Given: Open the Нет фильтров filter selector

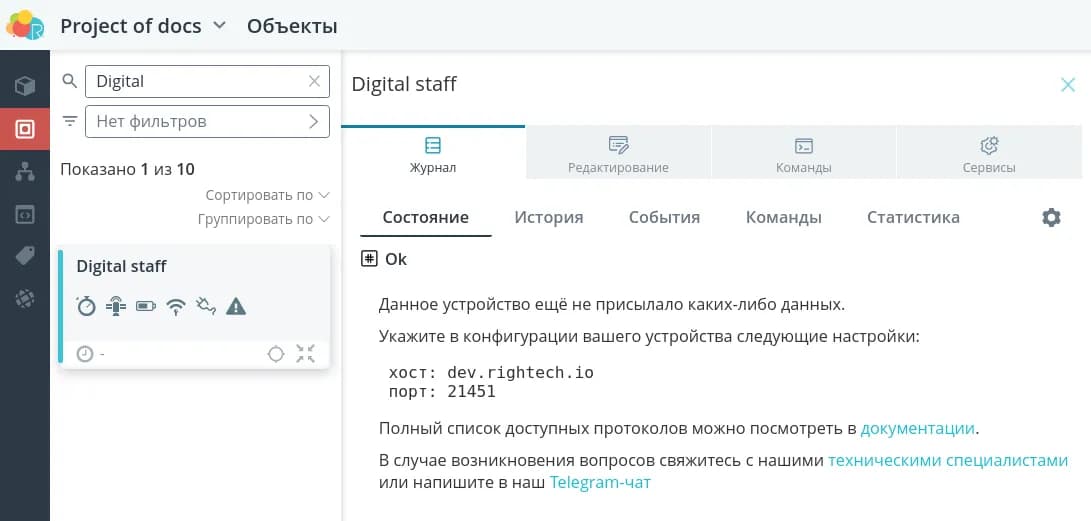Looking at the screenshot, I should click(x=207, y=122).
